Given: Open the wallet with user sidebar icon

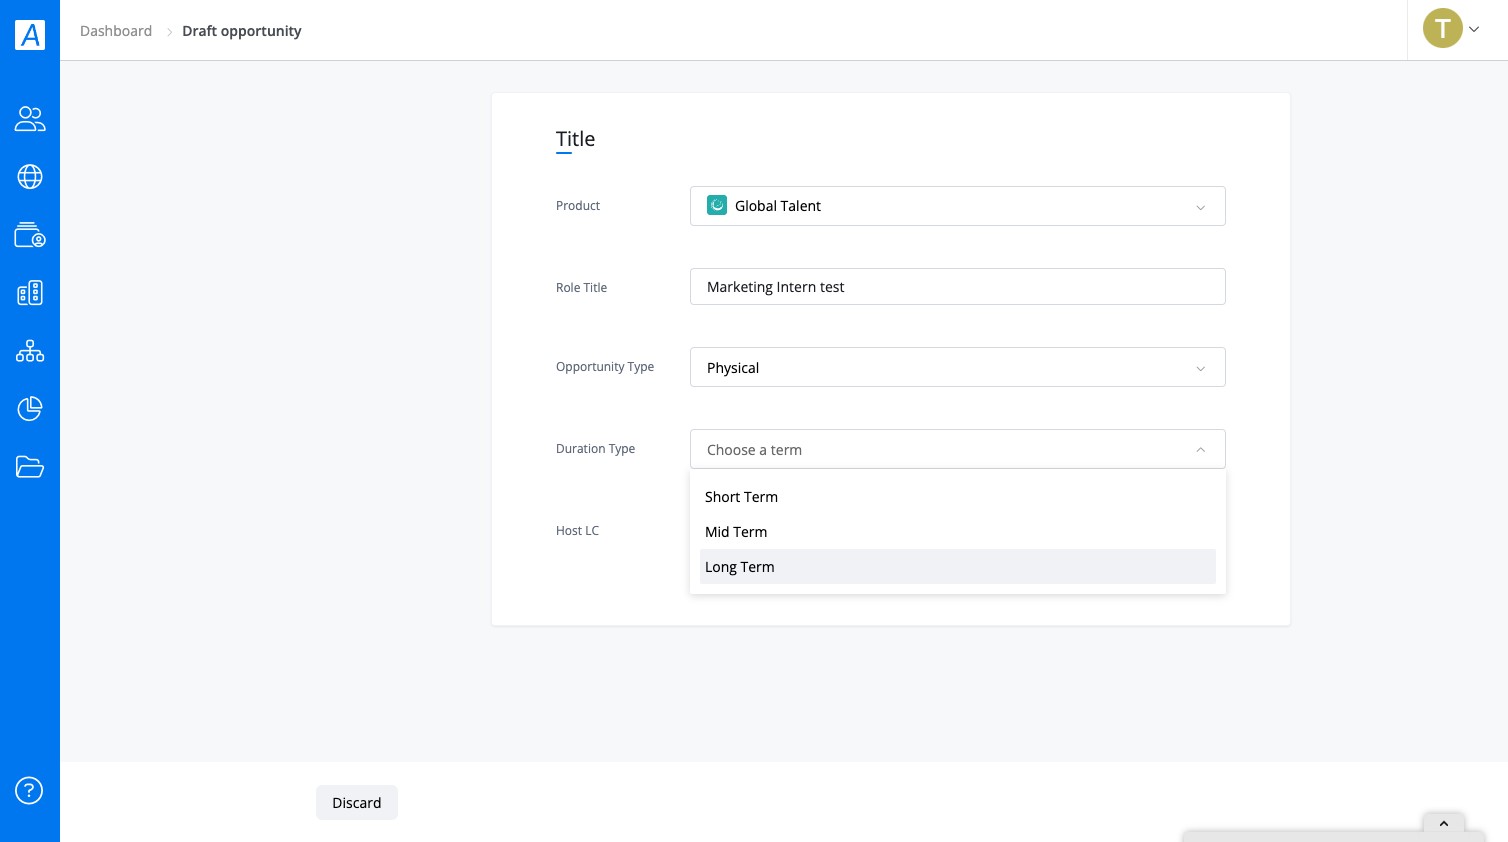Looking at the screenshot, I should (30, 235).
